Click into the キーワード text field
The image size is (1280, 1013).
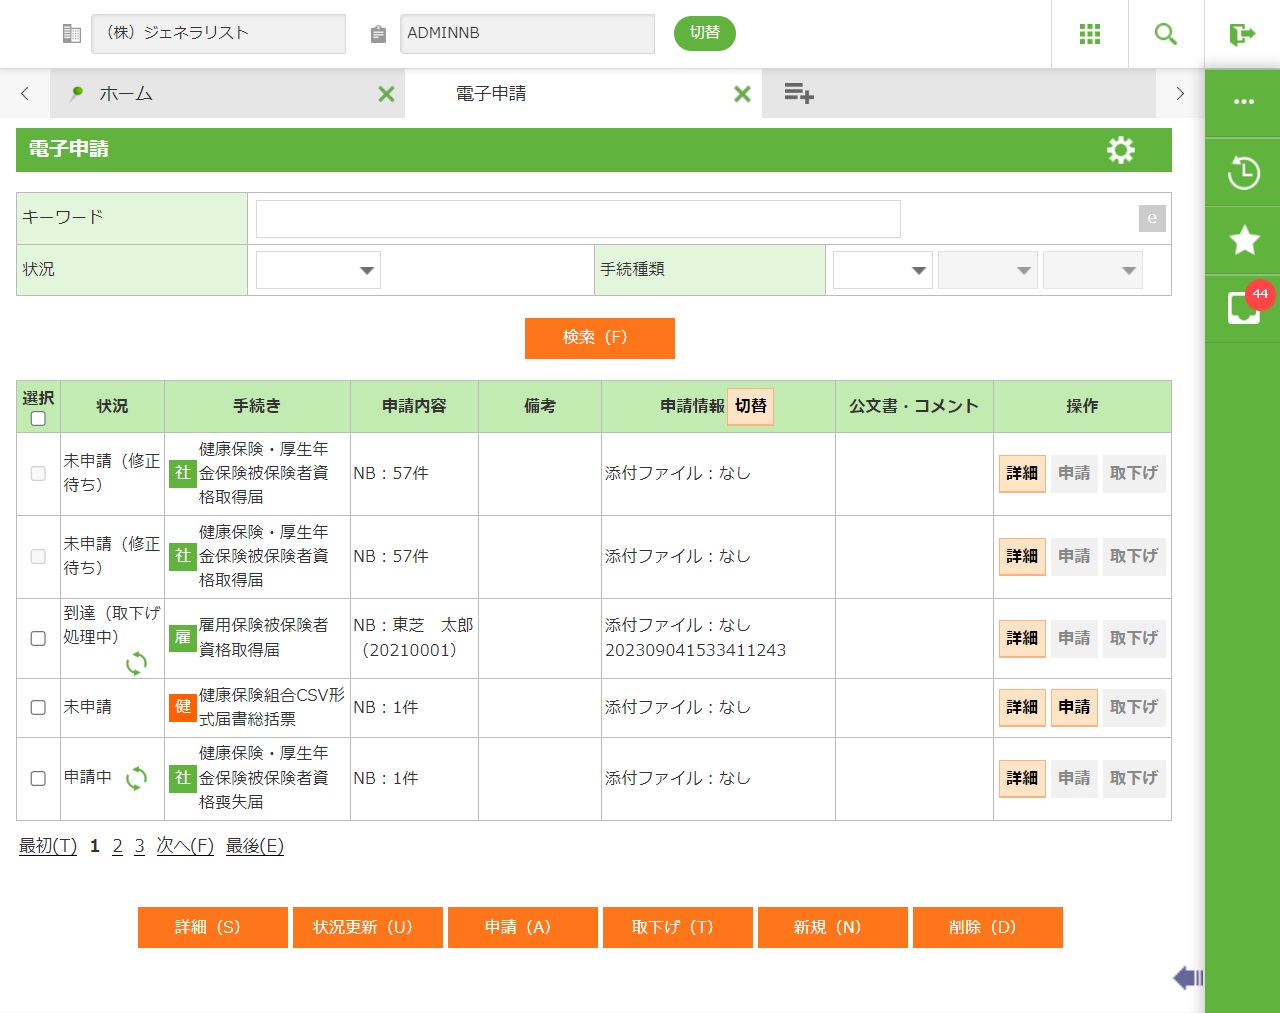[x=578, y=219]
